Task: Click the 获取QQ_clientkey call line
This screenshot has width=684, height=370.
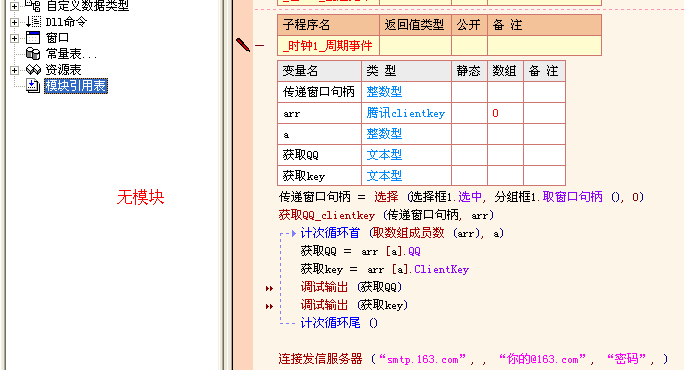Action: [x=386, y=215]
